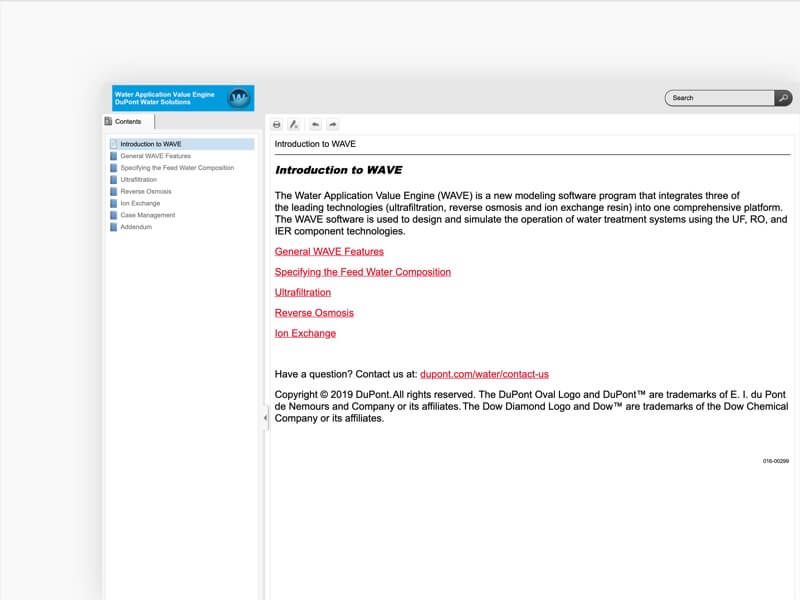
Task: Click the remove highlight pen icon
Action: click(x=294, y=125)
